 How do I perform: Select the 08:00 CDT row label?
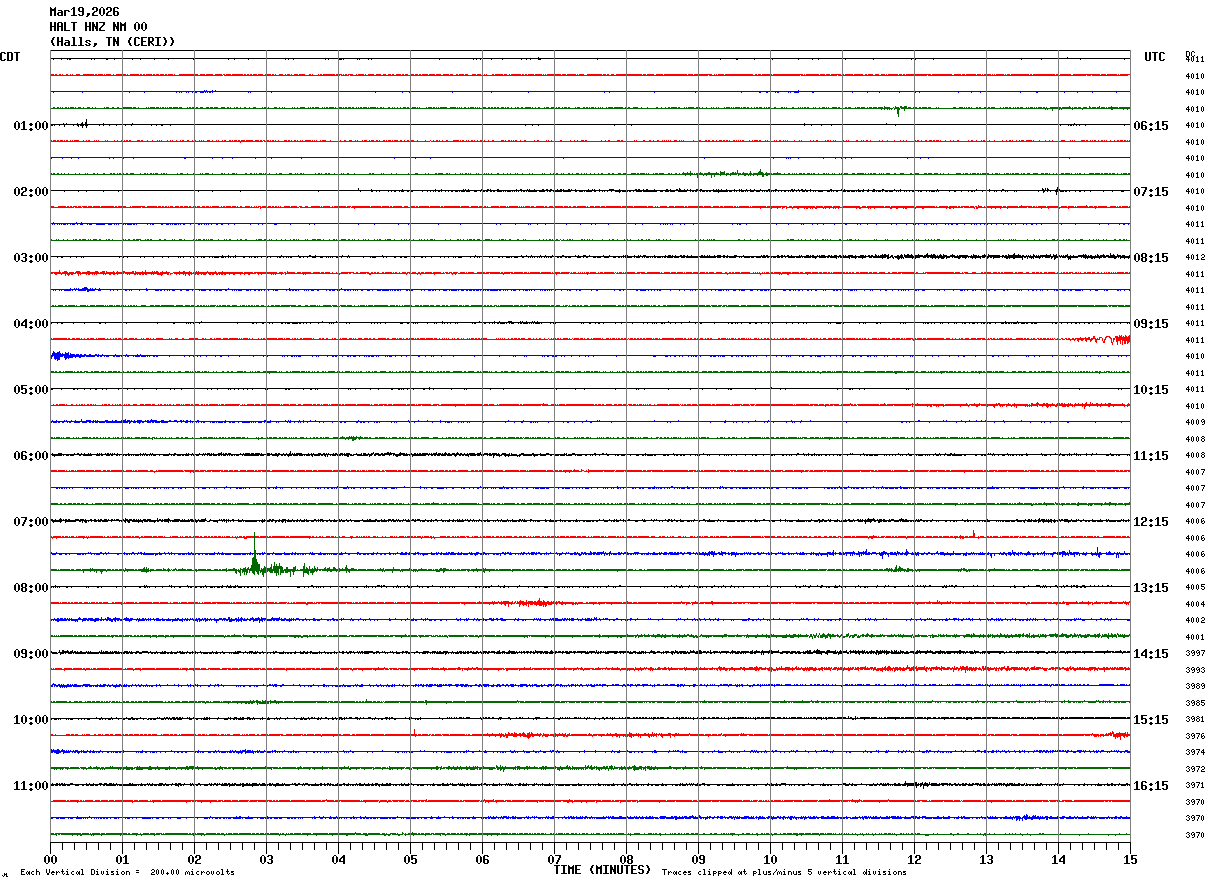click(x=31, y=588)
